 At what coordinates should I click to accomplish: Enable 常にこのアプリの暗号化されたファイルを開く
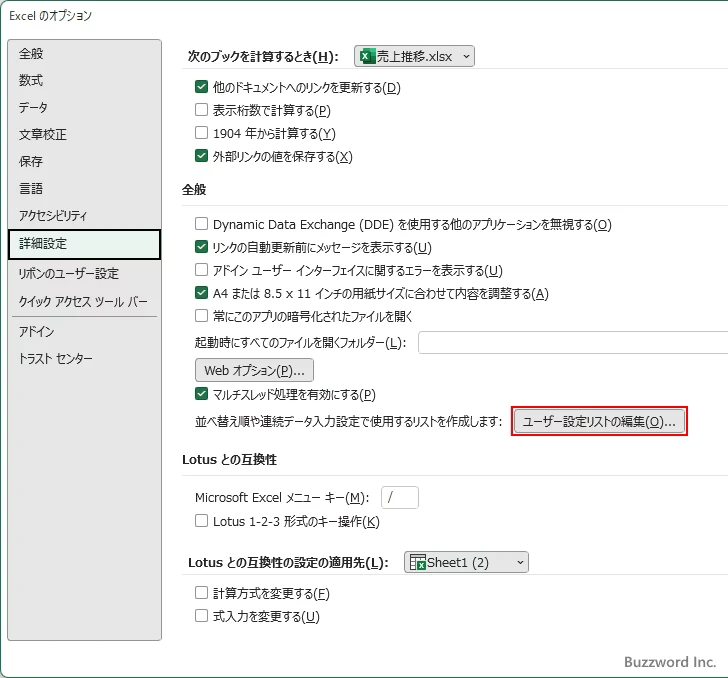(x=201, y=316)
